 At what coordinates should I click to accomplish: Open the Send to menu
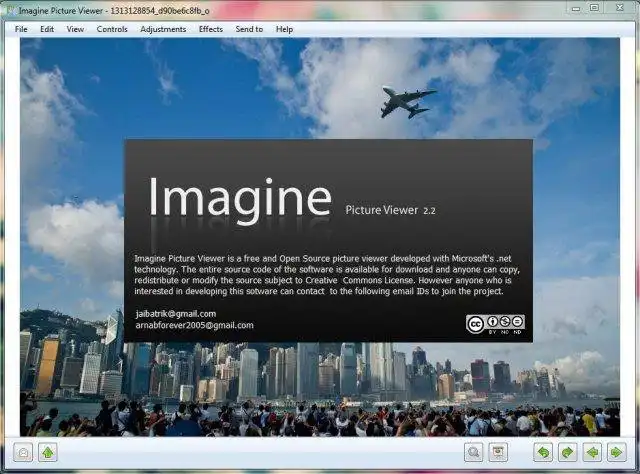249,29
